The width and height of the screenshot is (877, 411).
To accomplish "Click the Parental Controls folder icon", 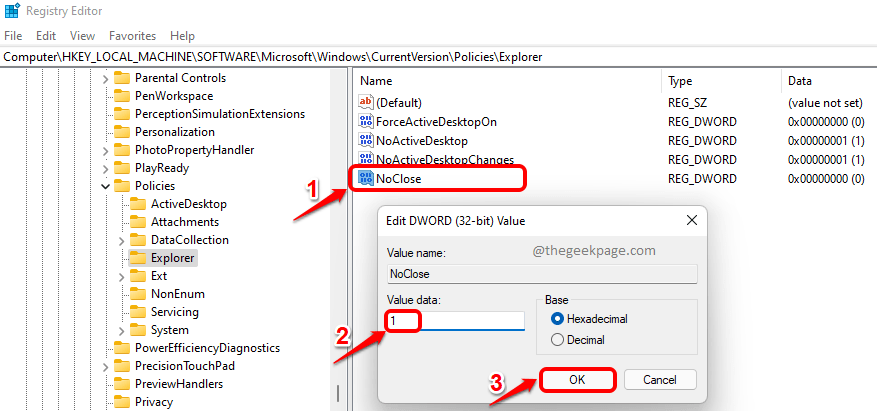I will click(122, 78).
